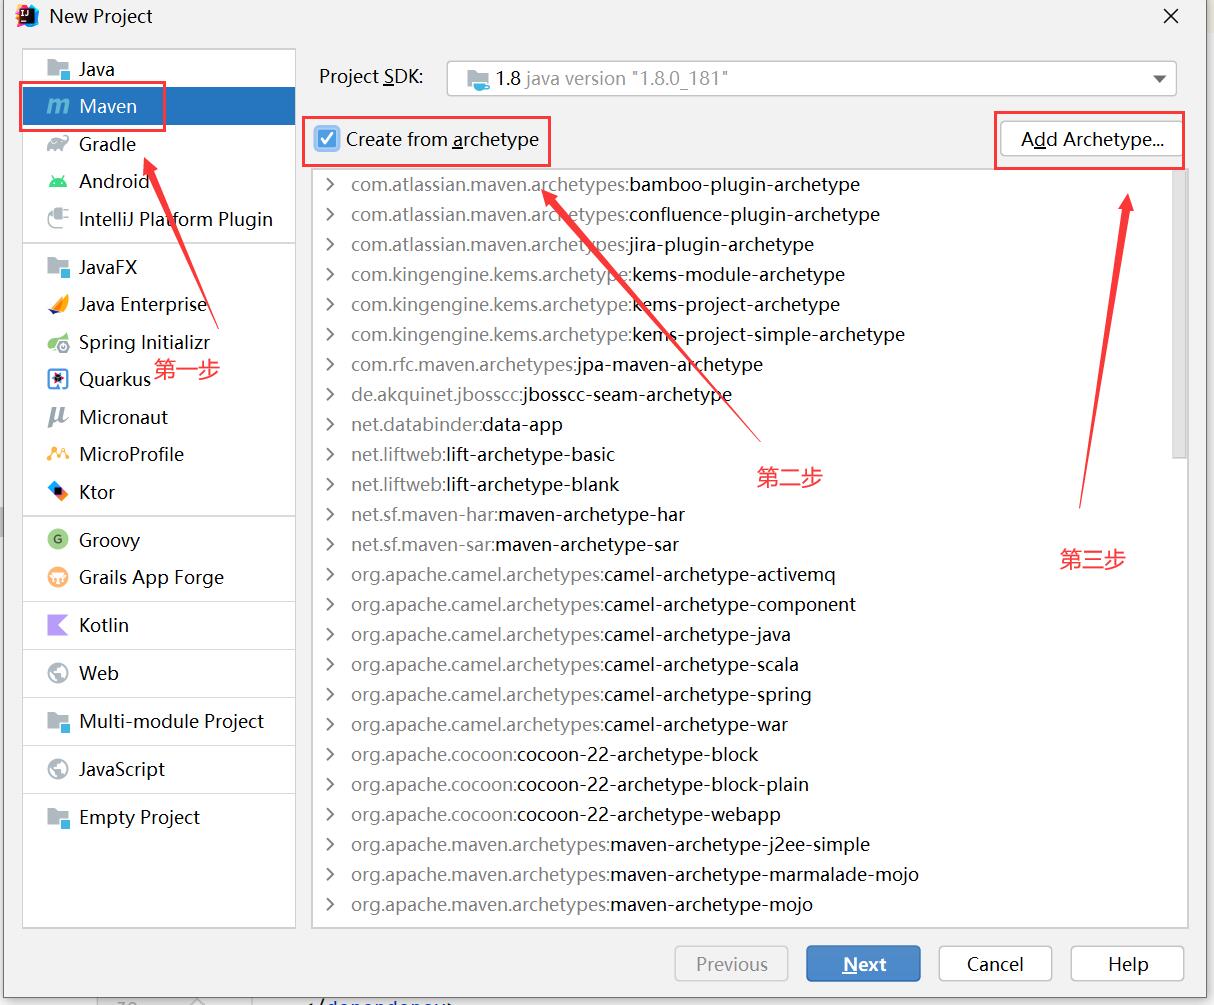Viewport: 1214px width, 1005px height.
Task: Select cocoon-22-archetype-block row
Action: pos(742,754)
